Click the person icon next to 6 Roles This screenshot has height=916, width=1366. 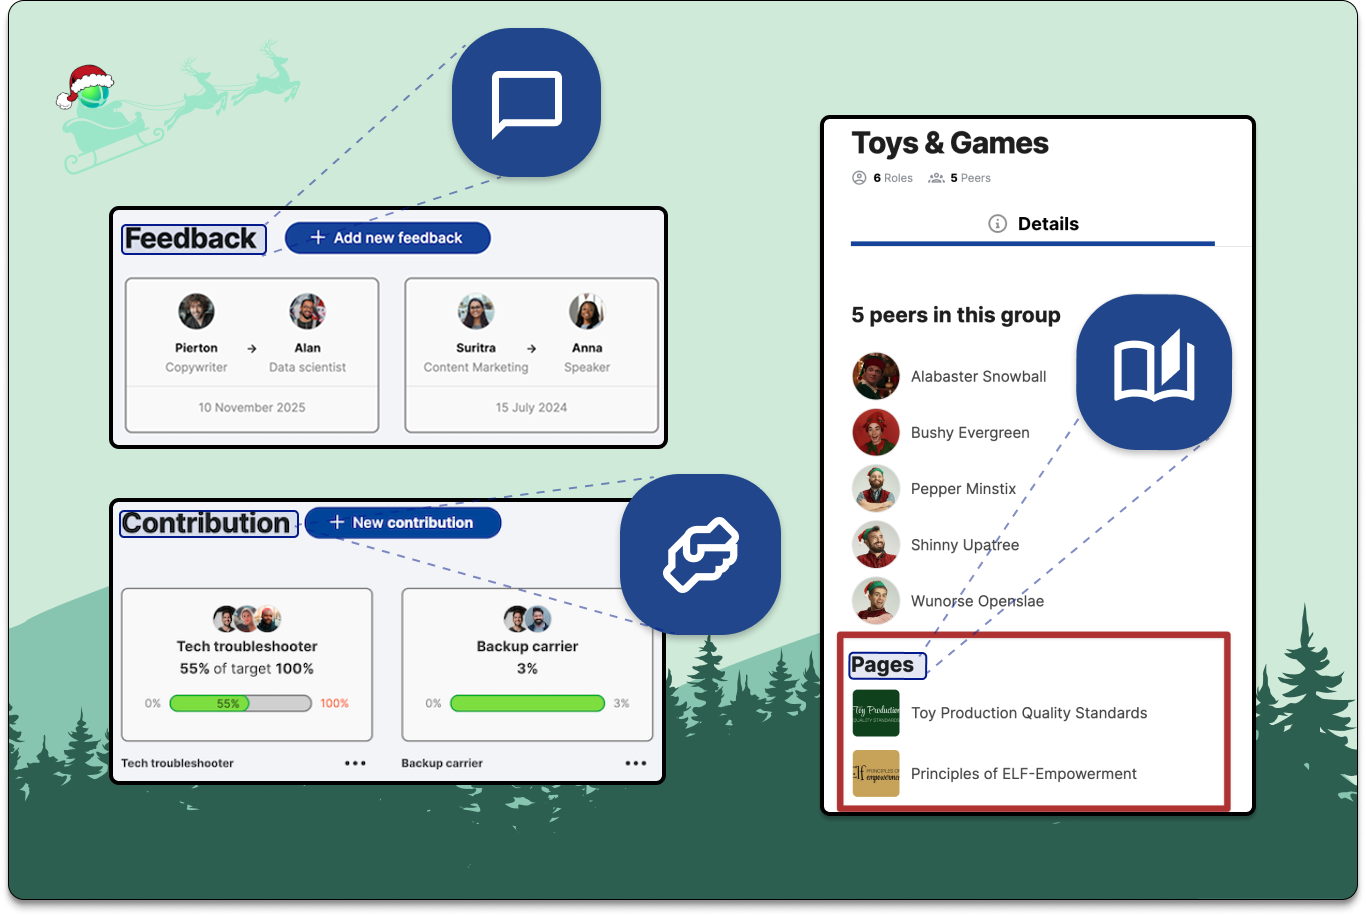pos(858,177)
